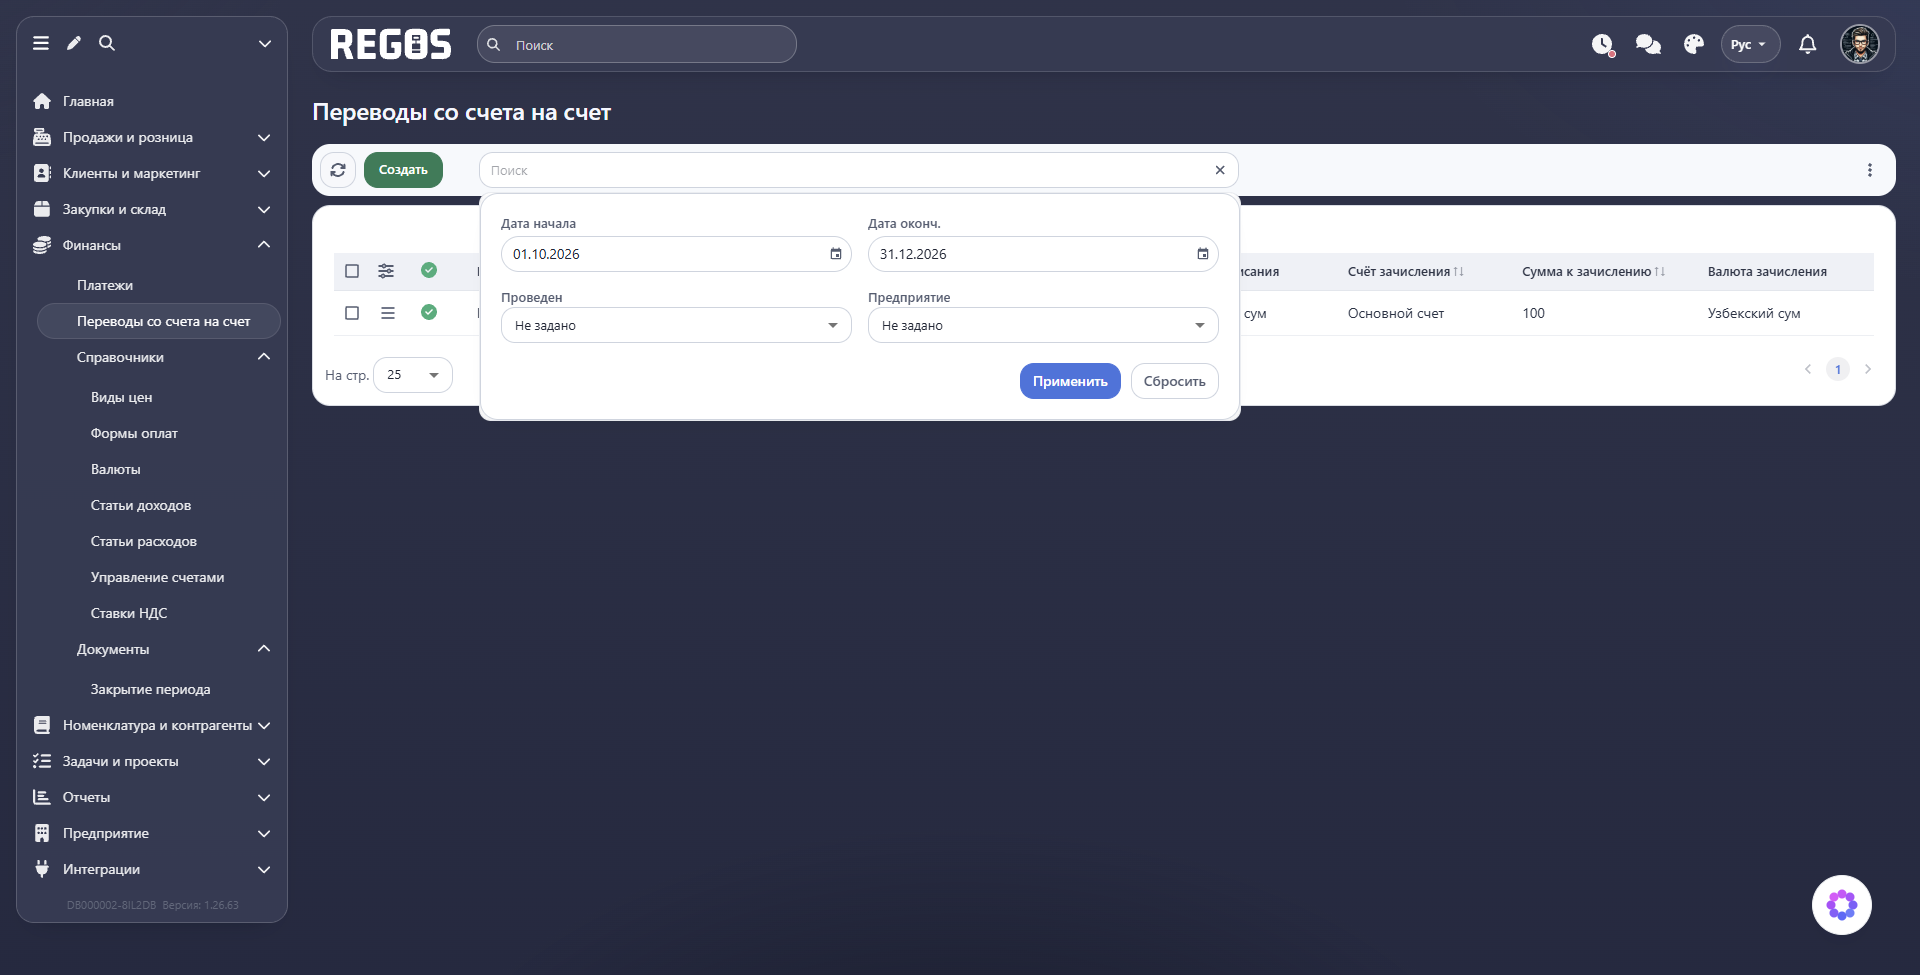Click the refresh icon next to Создать

(x=338, y=170)
